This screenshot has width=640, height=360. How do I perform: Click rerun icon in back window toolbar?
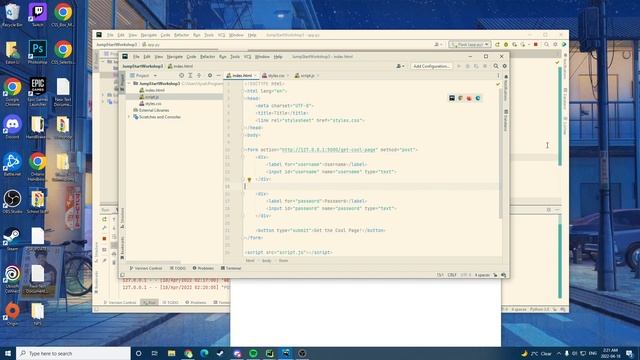click(497, 44)
